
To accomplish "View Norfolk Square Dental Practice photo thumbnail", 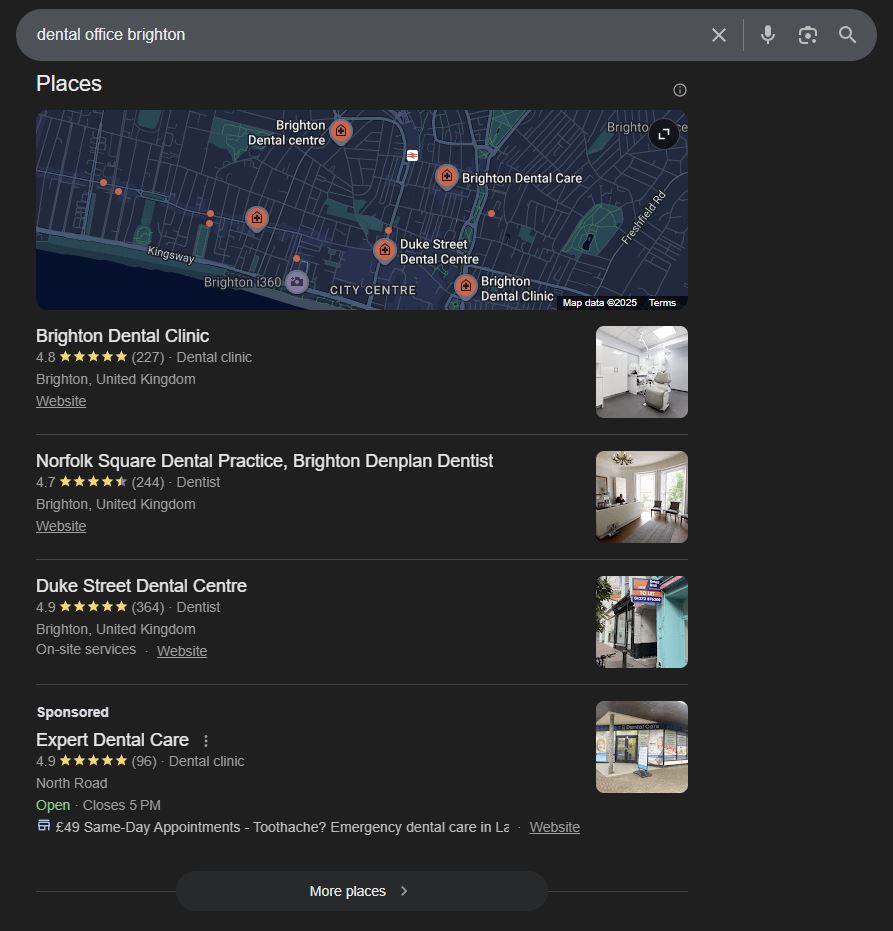I will click(642, 497).
